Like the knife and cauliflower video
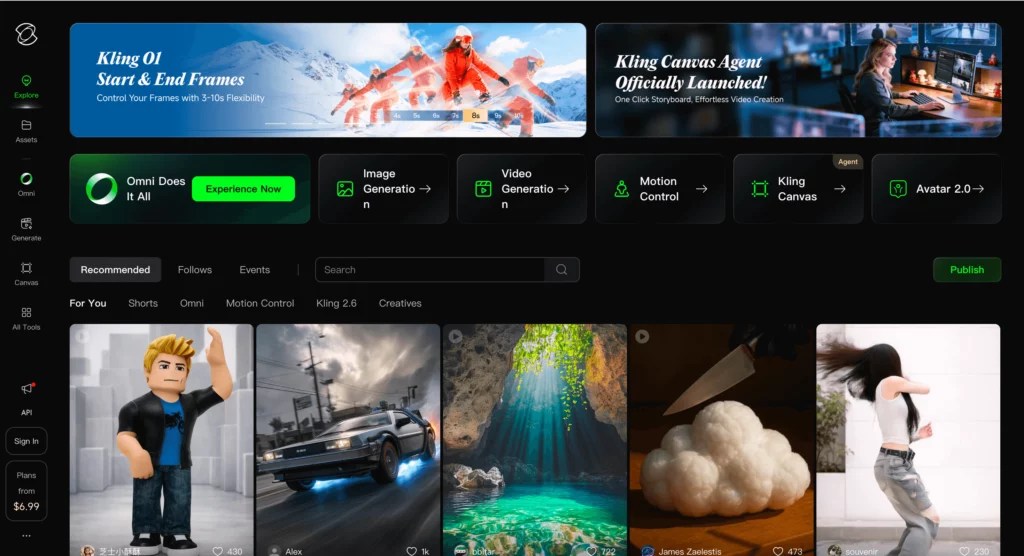The height and width of the screenshot is (556, 1024). (777, 550)
